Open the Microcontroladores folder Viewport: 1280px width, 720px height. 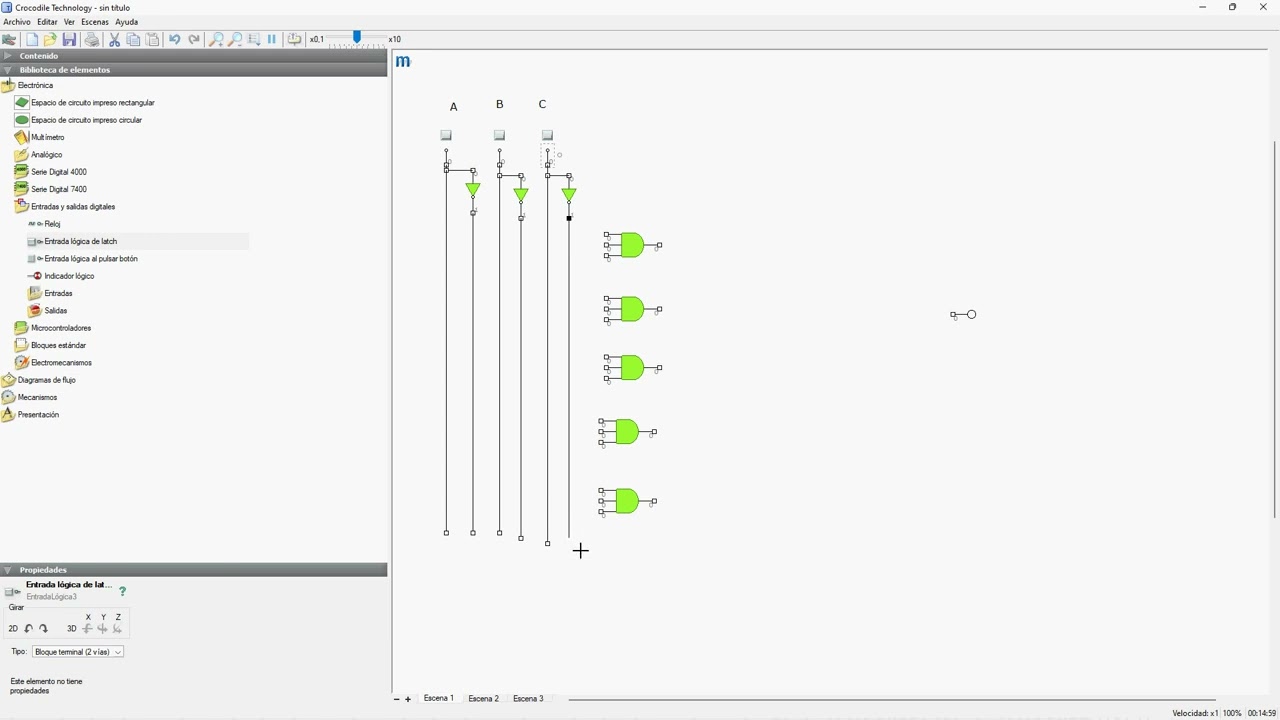coord(53,328)
